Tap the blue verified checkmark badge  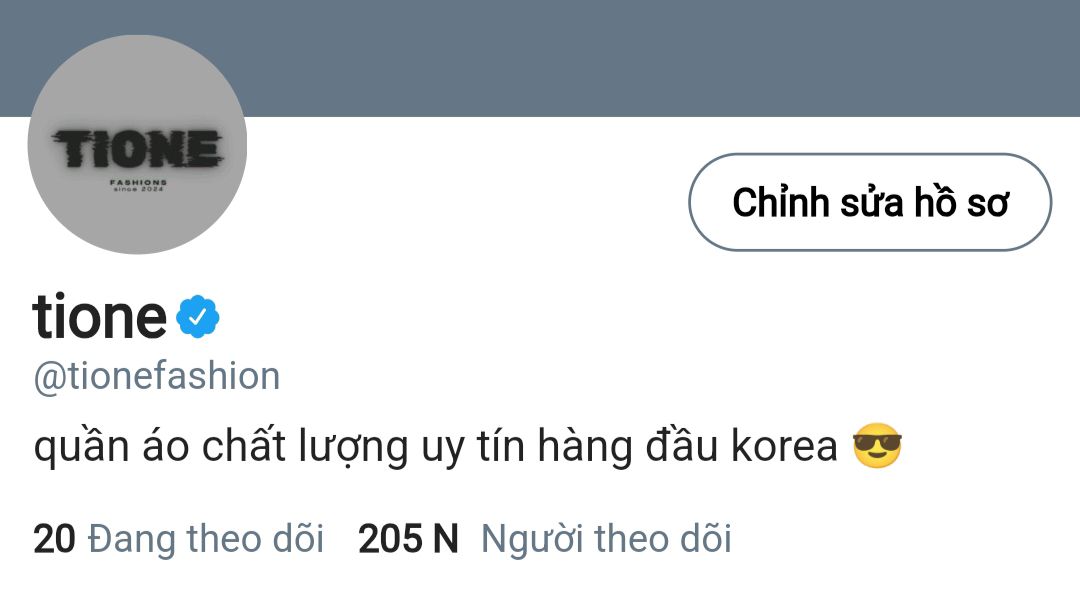point(198,316)
